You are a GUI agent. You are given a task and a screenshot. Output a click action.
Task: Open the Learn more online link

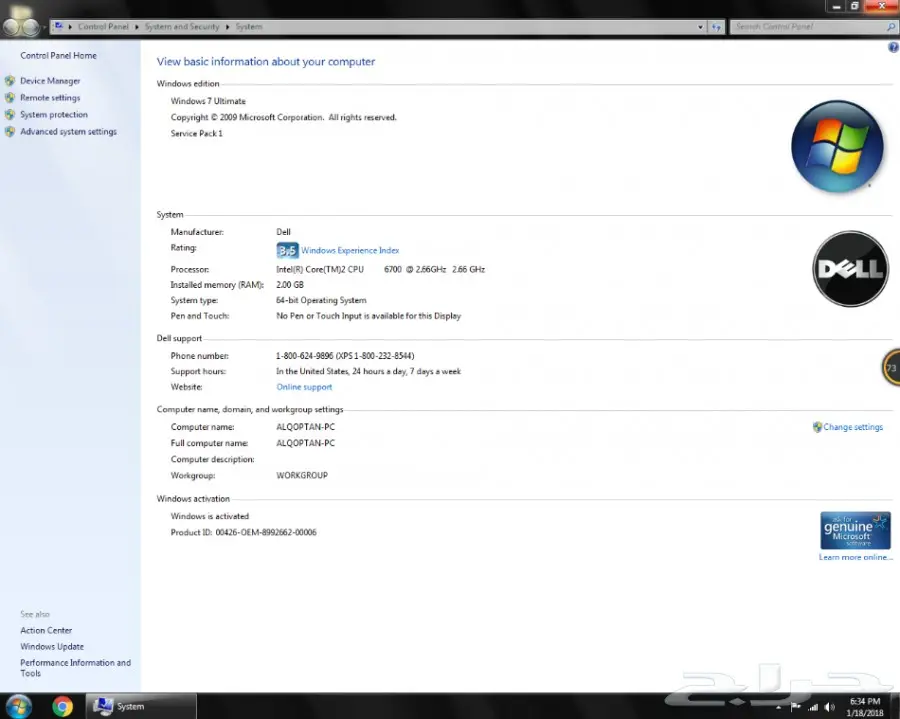[x=855, y=557]
